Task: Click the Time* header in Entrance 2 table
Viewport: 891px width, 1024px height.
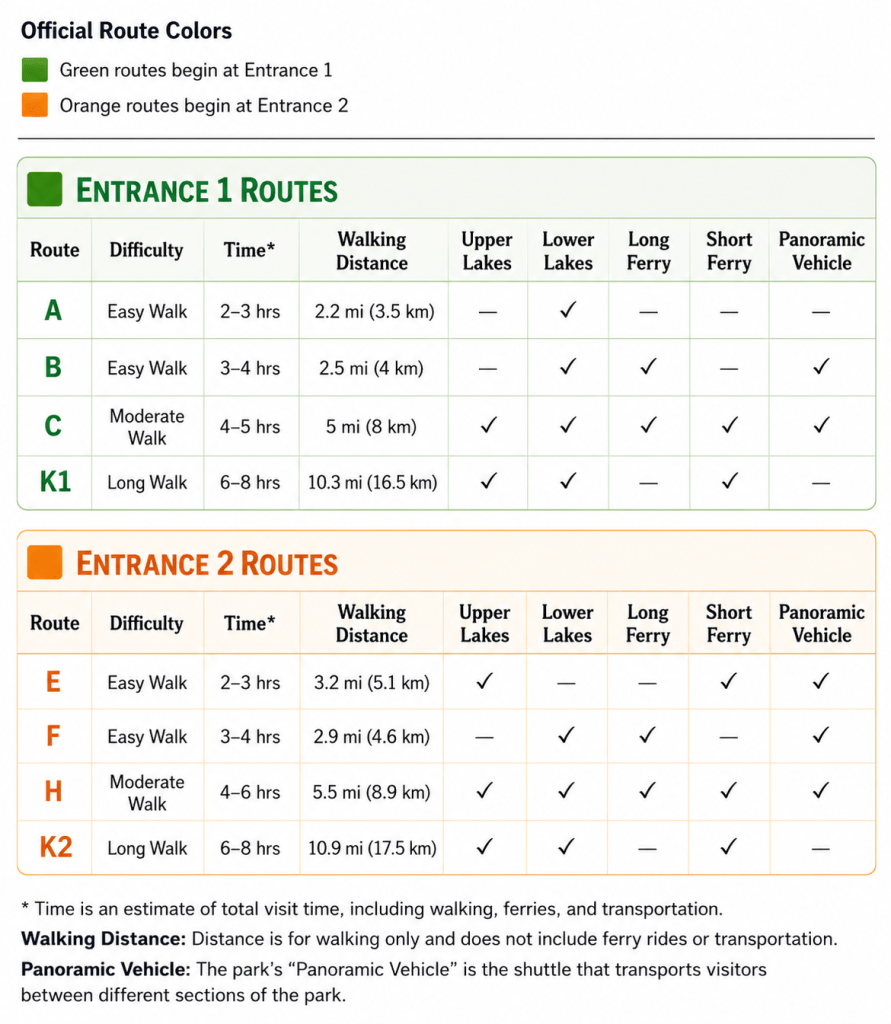Action: tap(250, 623)
